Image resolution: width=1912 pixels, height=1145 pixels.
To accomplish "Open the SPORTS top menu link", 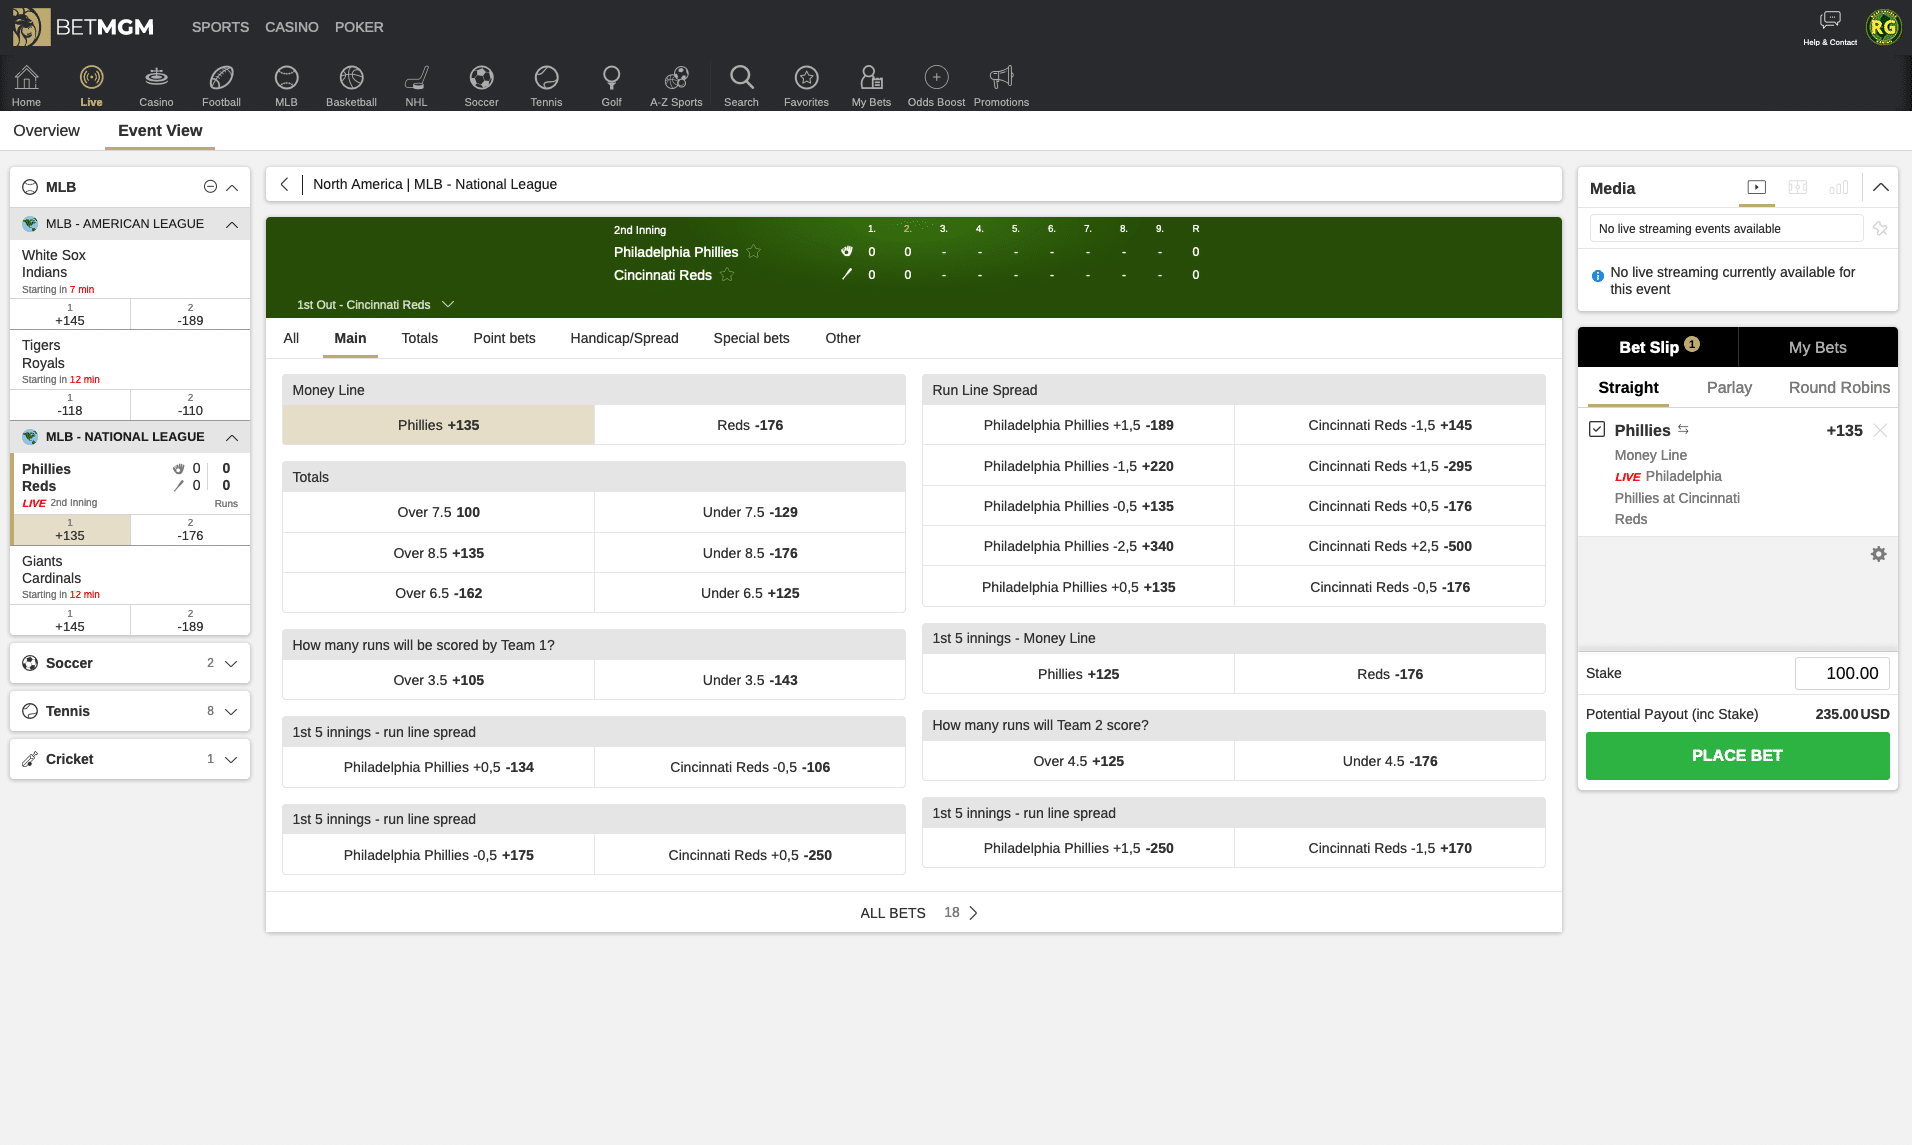I will (x=220, y=27).
